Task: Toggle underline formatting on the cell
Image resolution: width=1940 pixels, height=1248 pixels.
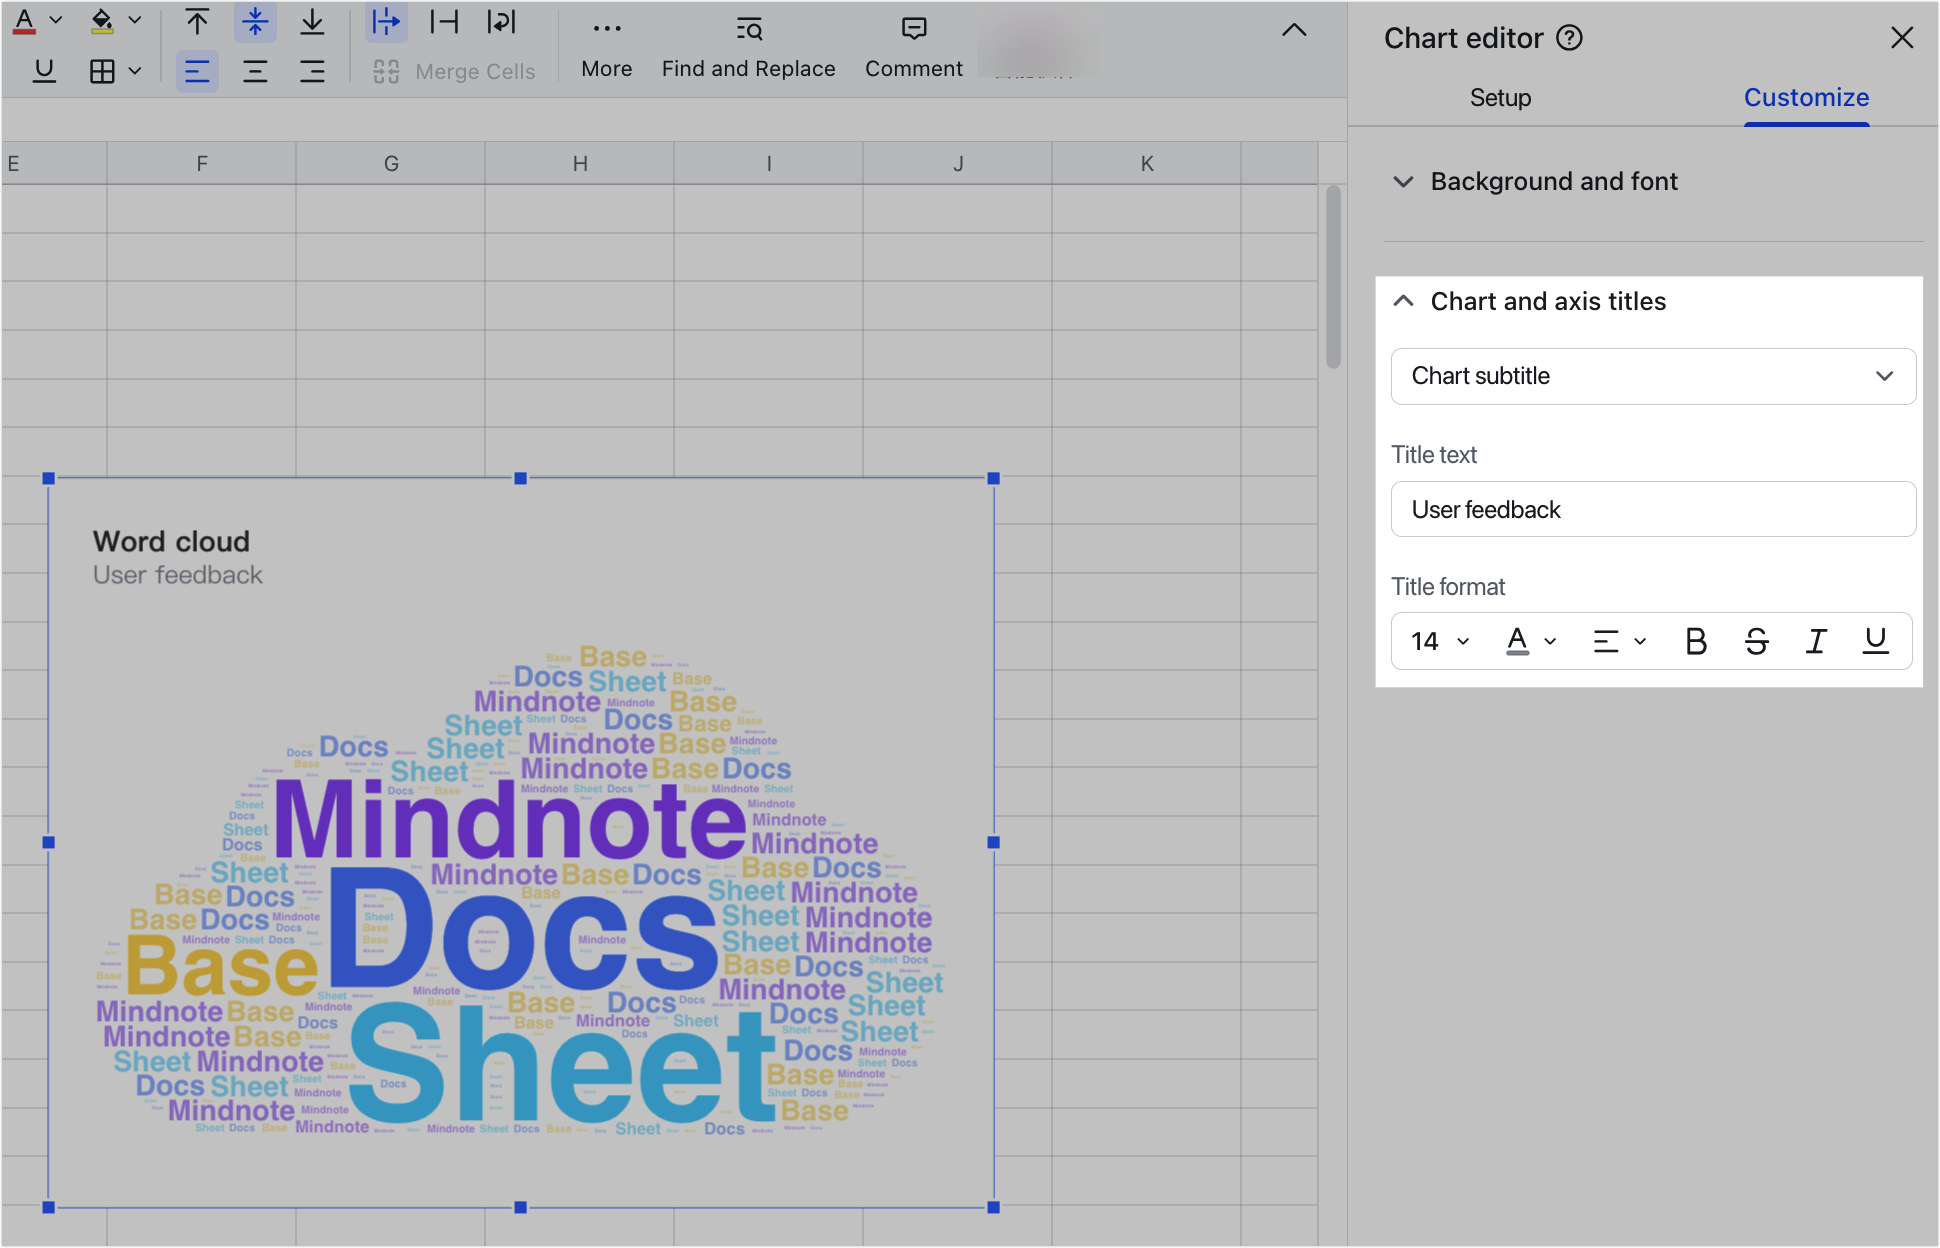Action: [44, 71]
